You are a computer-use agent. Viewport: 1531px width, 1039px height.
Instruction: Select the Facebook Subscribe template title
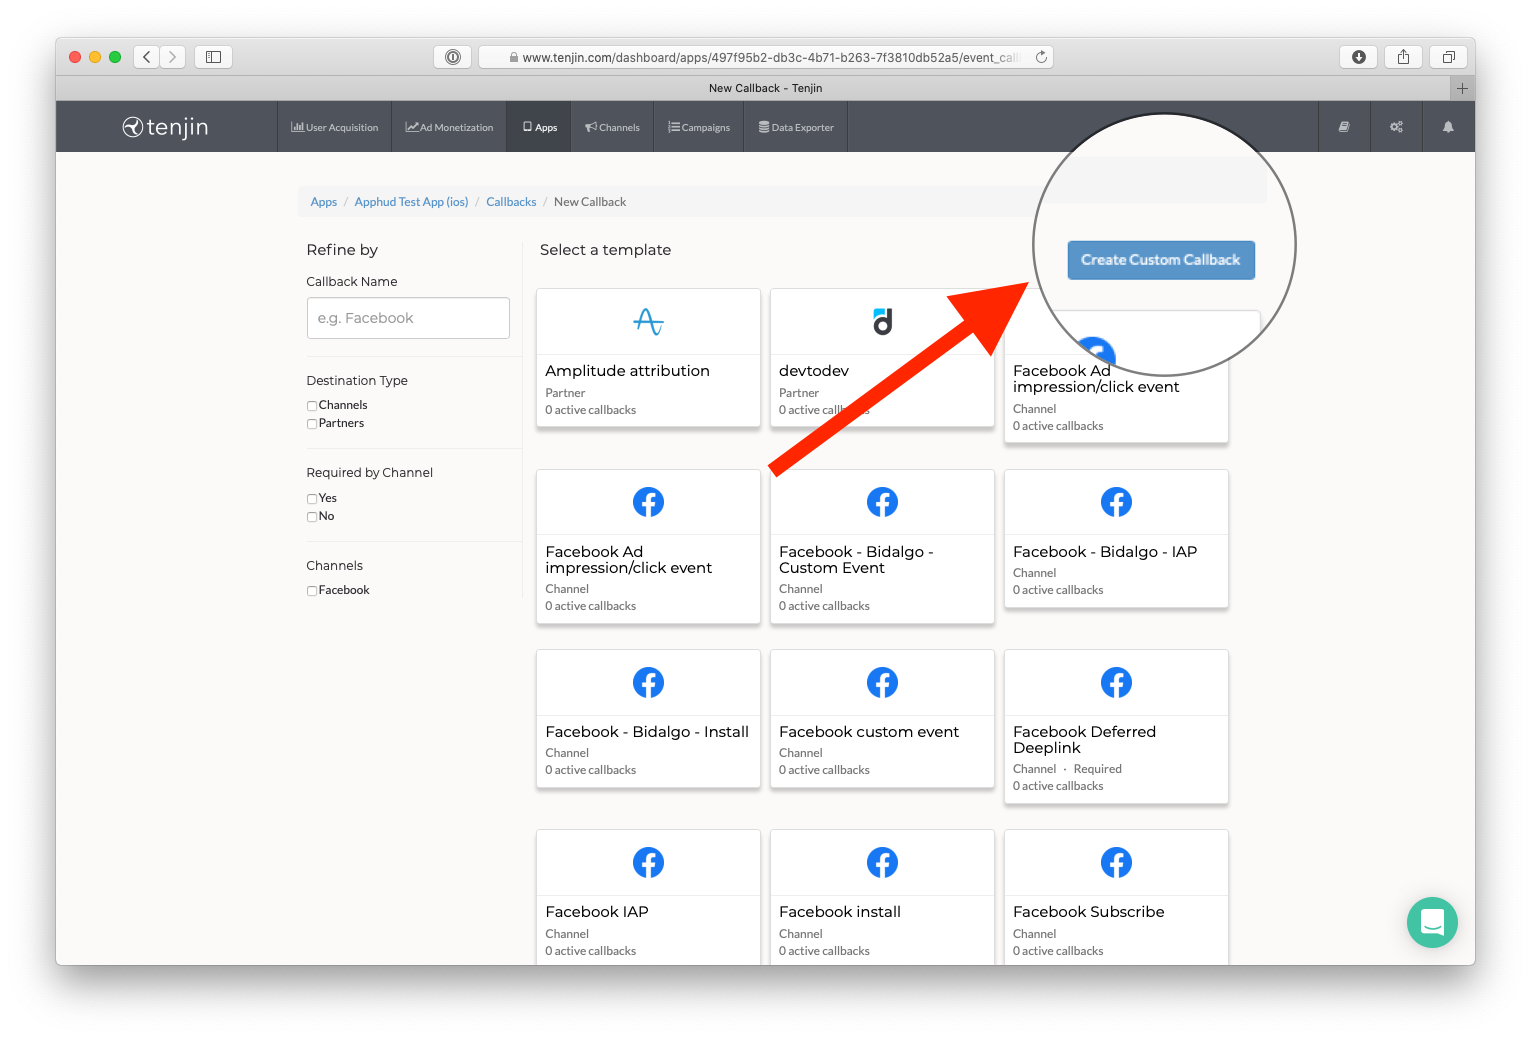(1088, 912)
